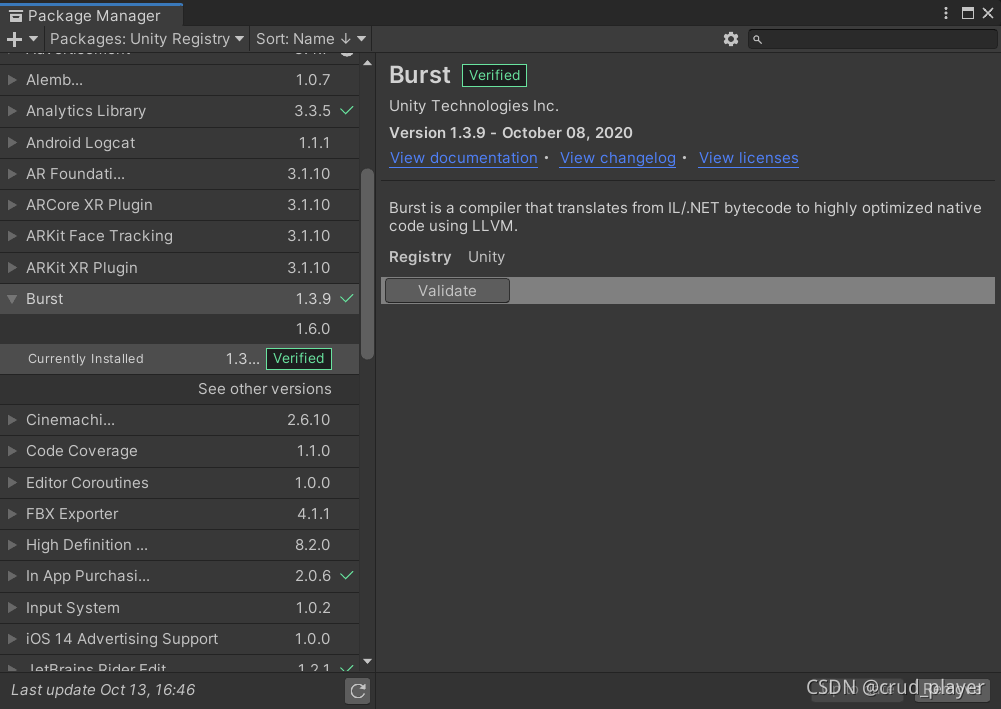The width and height of the screenshot is (1001, 709).
Task: Click the search magnifier icon
Action: (x=757, y=40)
